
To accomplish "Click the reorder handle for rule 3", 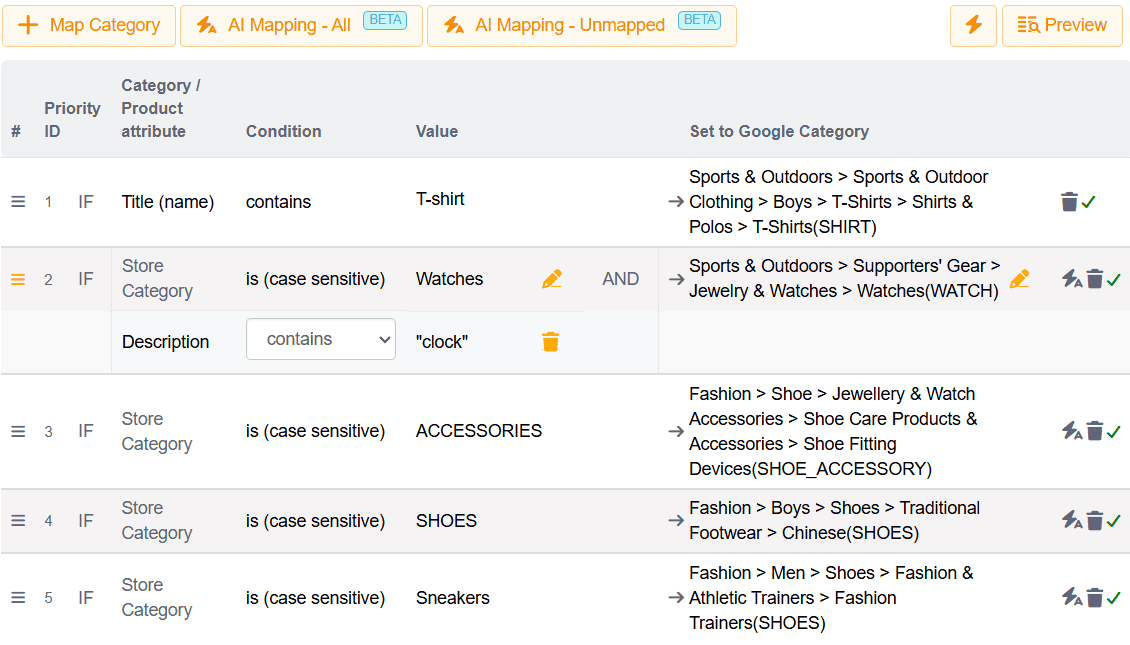I will (18, 431).
